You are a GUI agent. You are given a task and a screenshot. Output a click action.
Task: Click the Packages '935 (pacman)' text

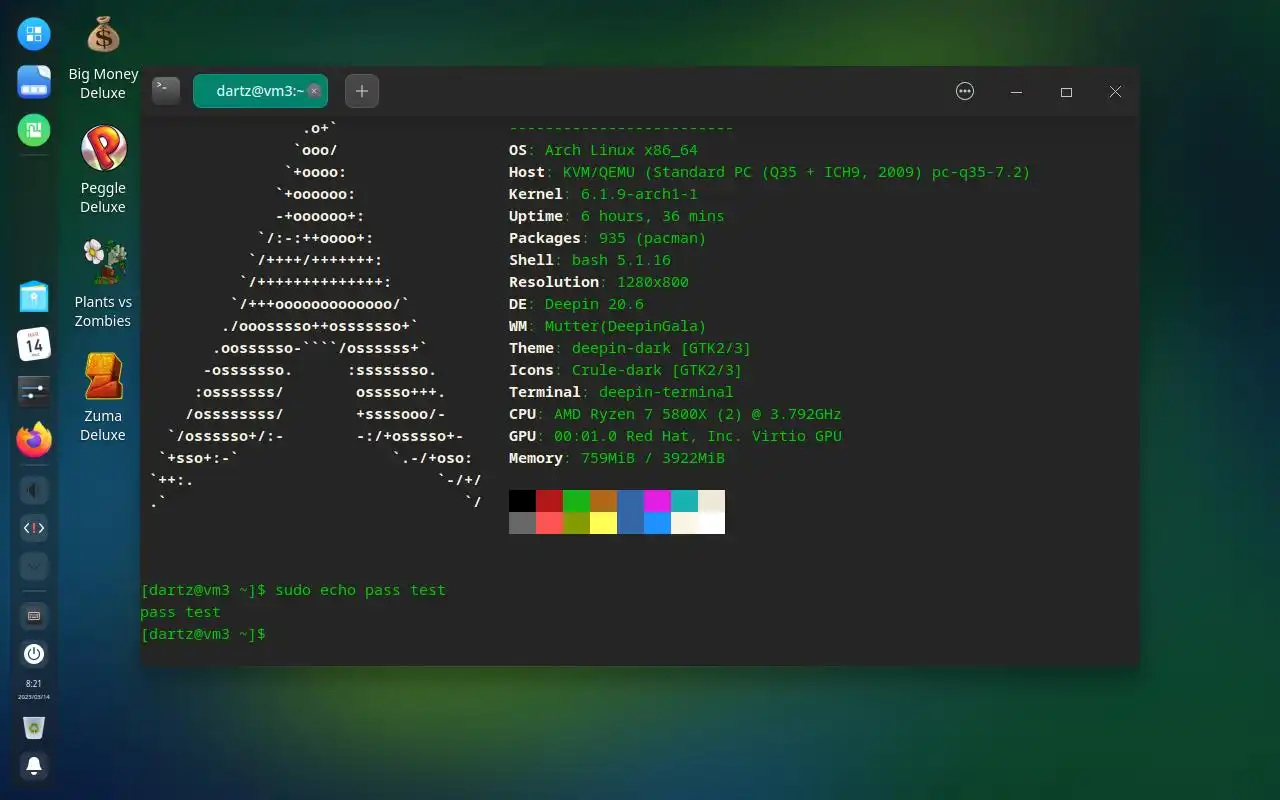(652, 238)
